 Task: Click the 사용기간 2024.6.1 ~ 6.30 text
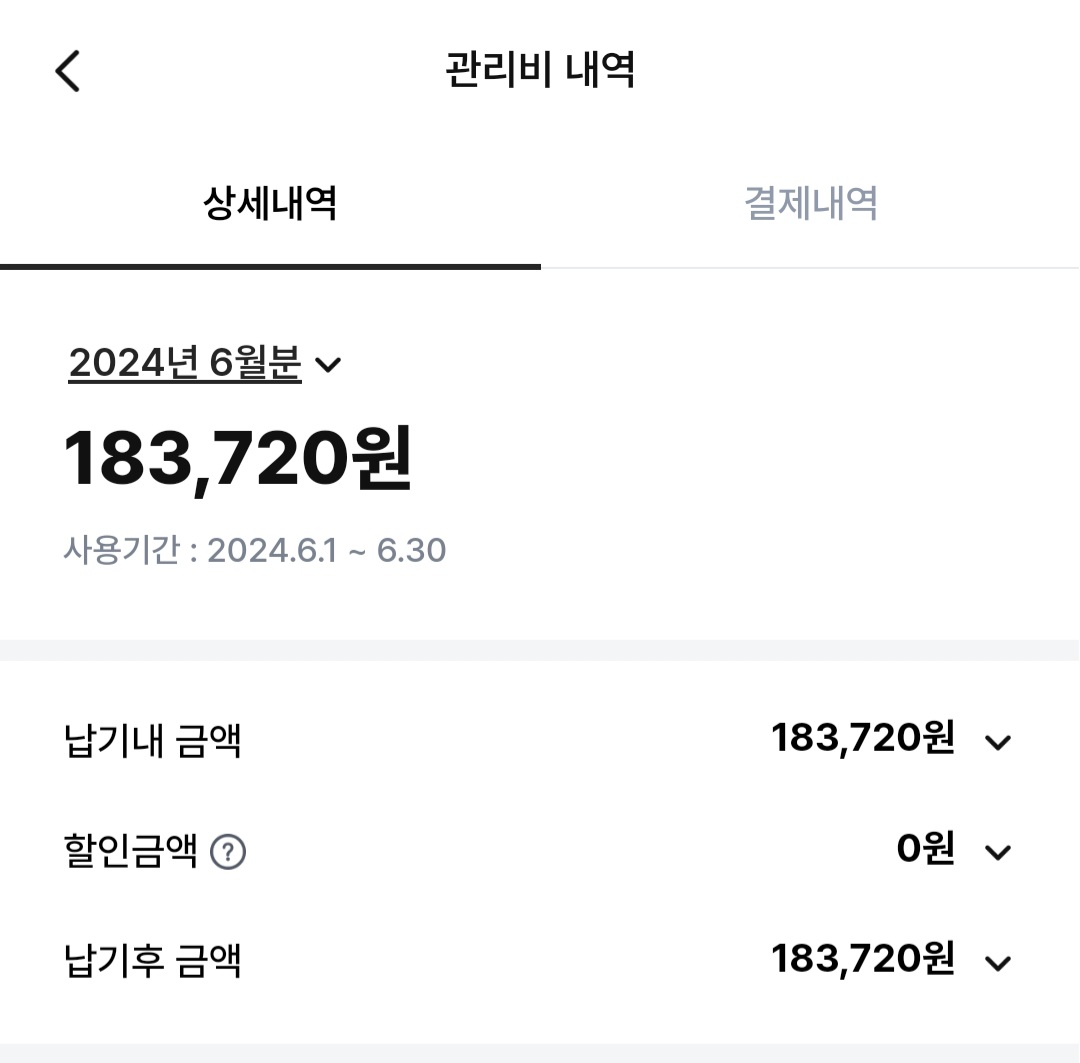[255, 550]
